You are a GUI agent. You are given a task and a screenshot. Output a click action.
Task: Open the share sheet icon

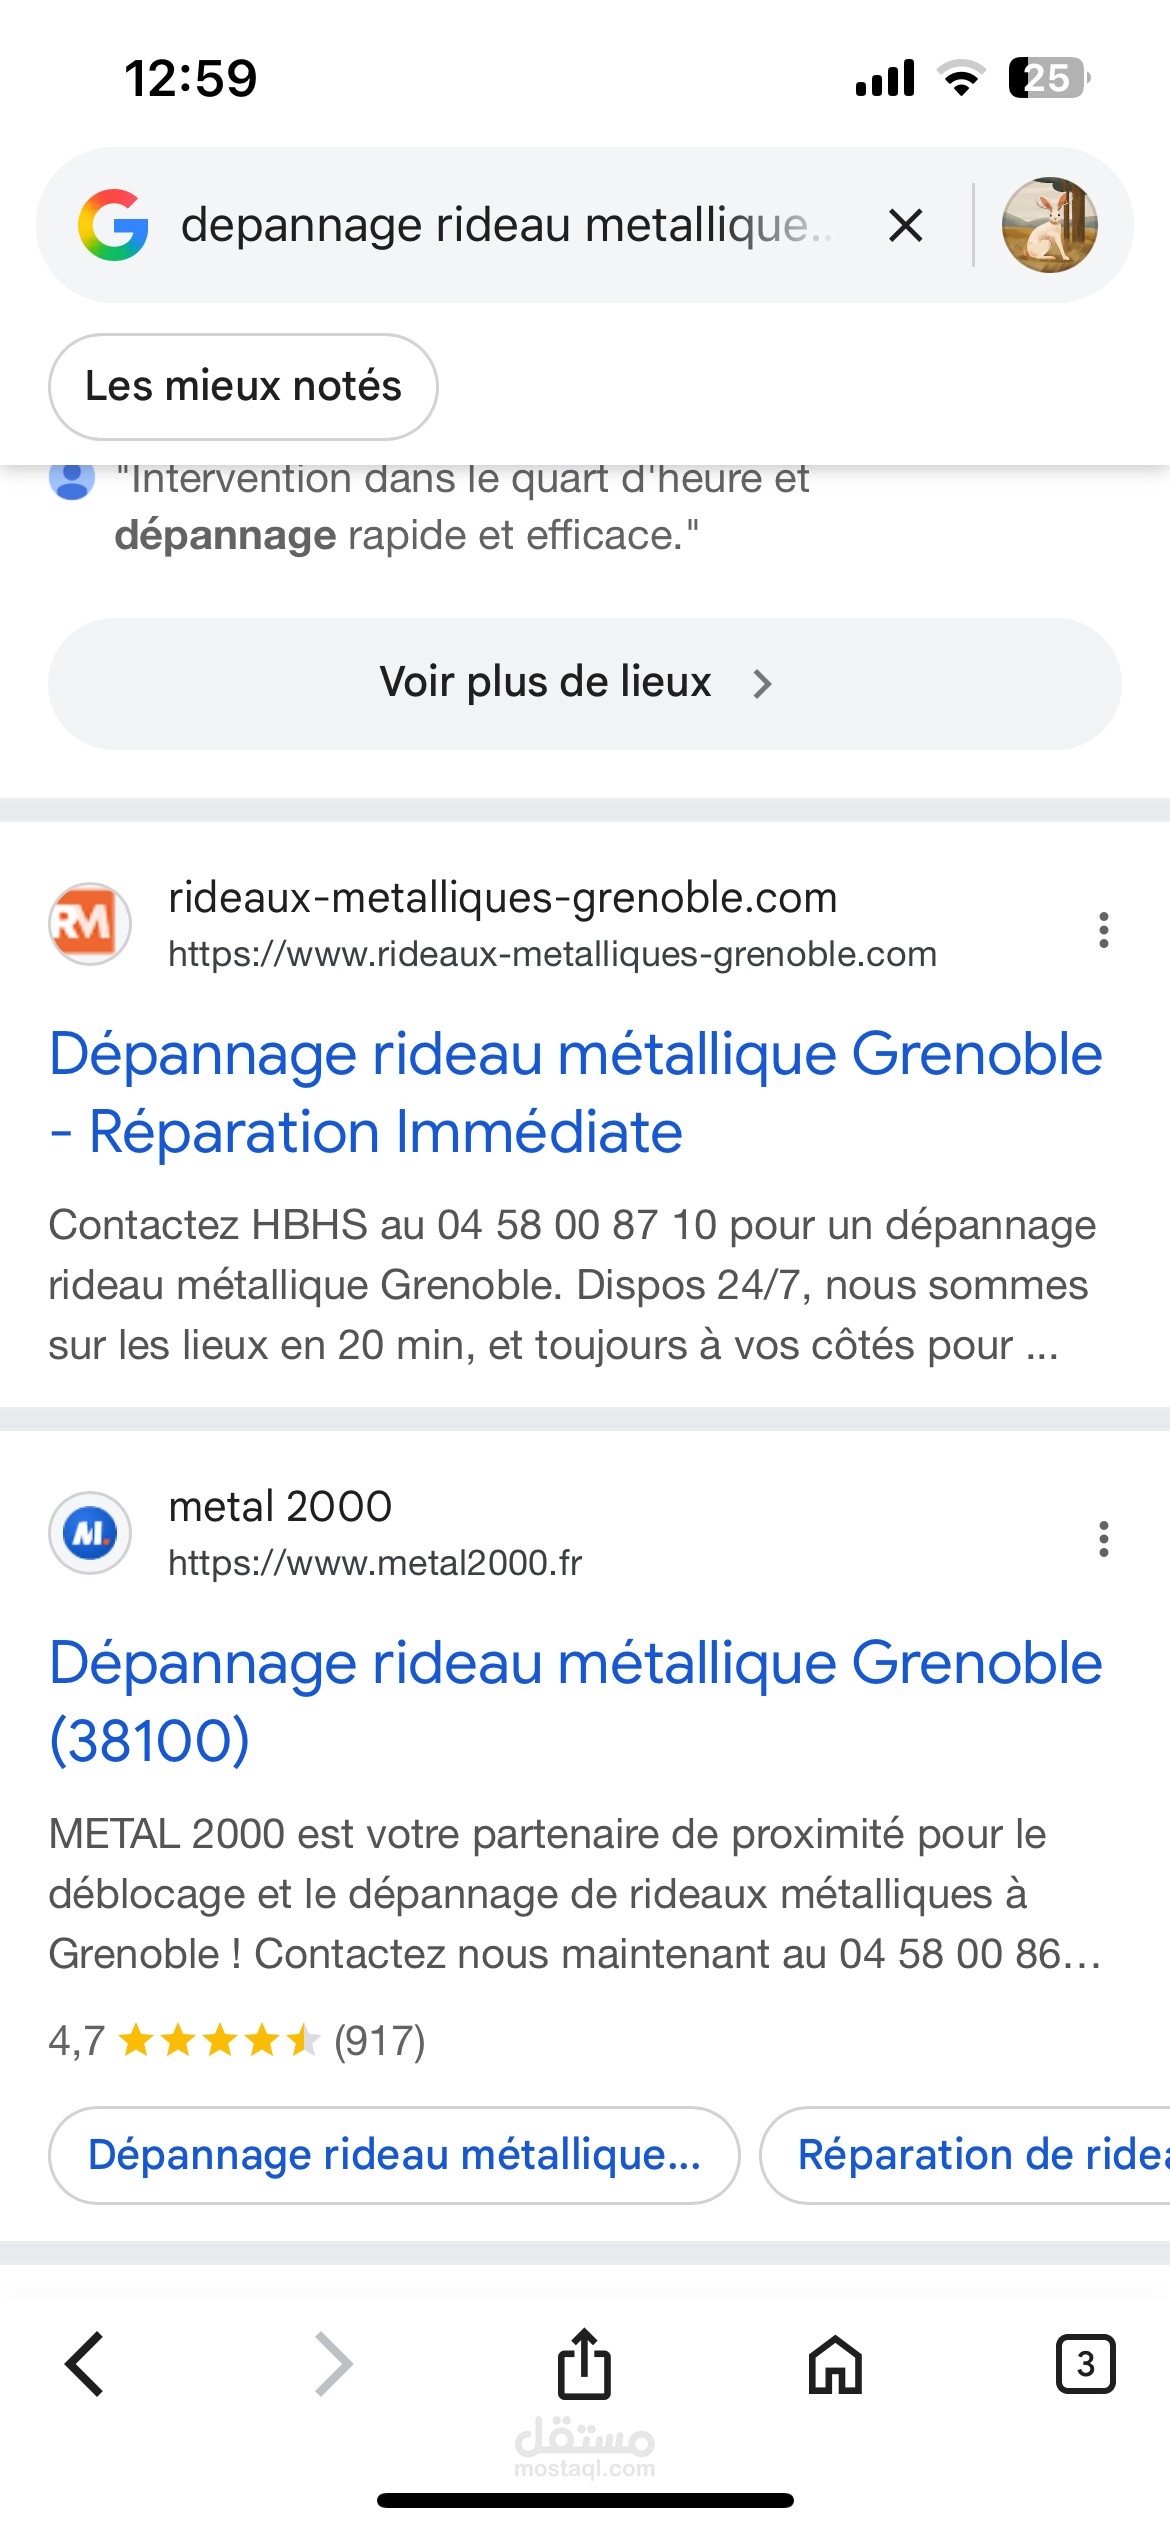584,2364
